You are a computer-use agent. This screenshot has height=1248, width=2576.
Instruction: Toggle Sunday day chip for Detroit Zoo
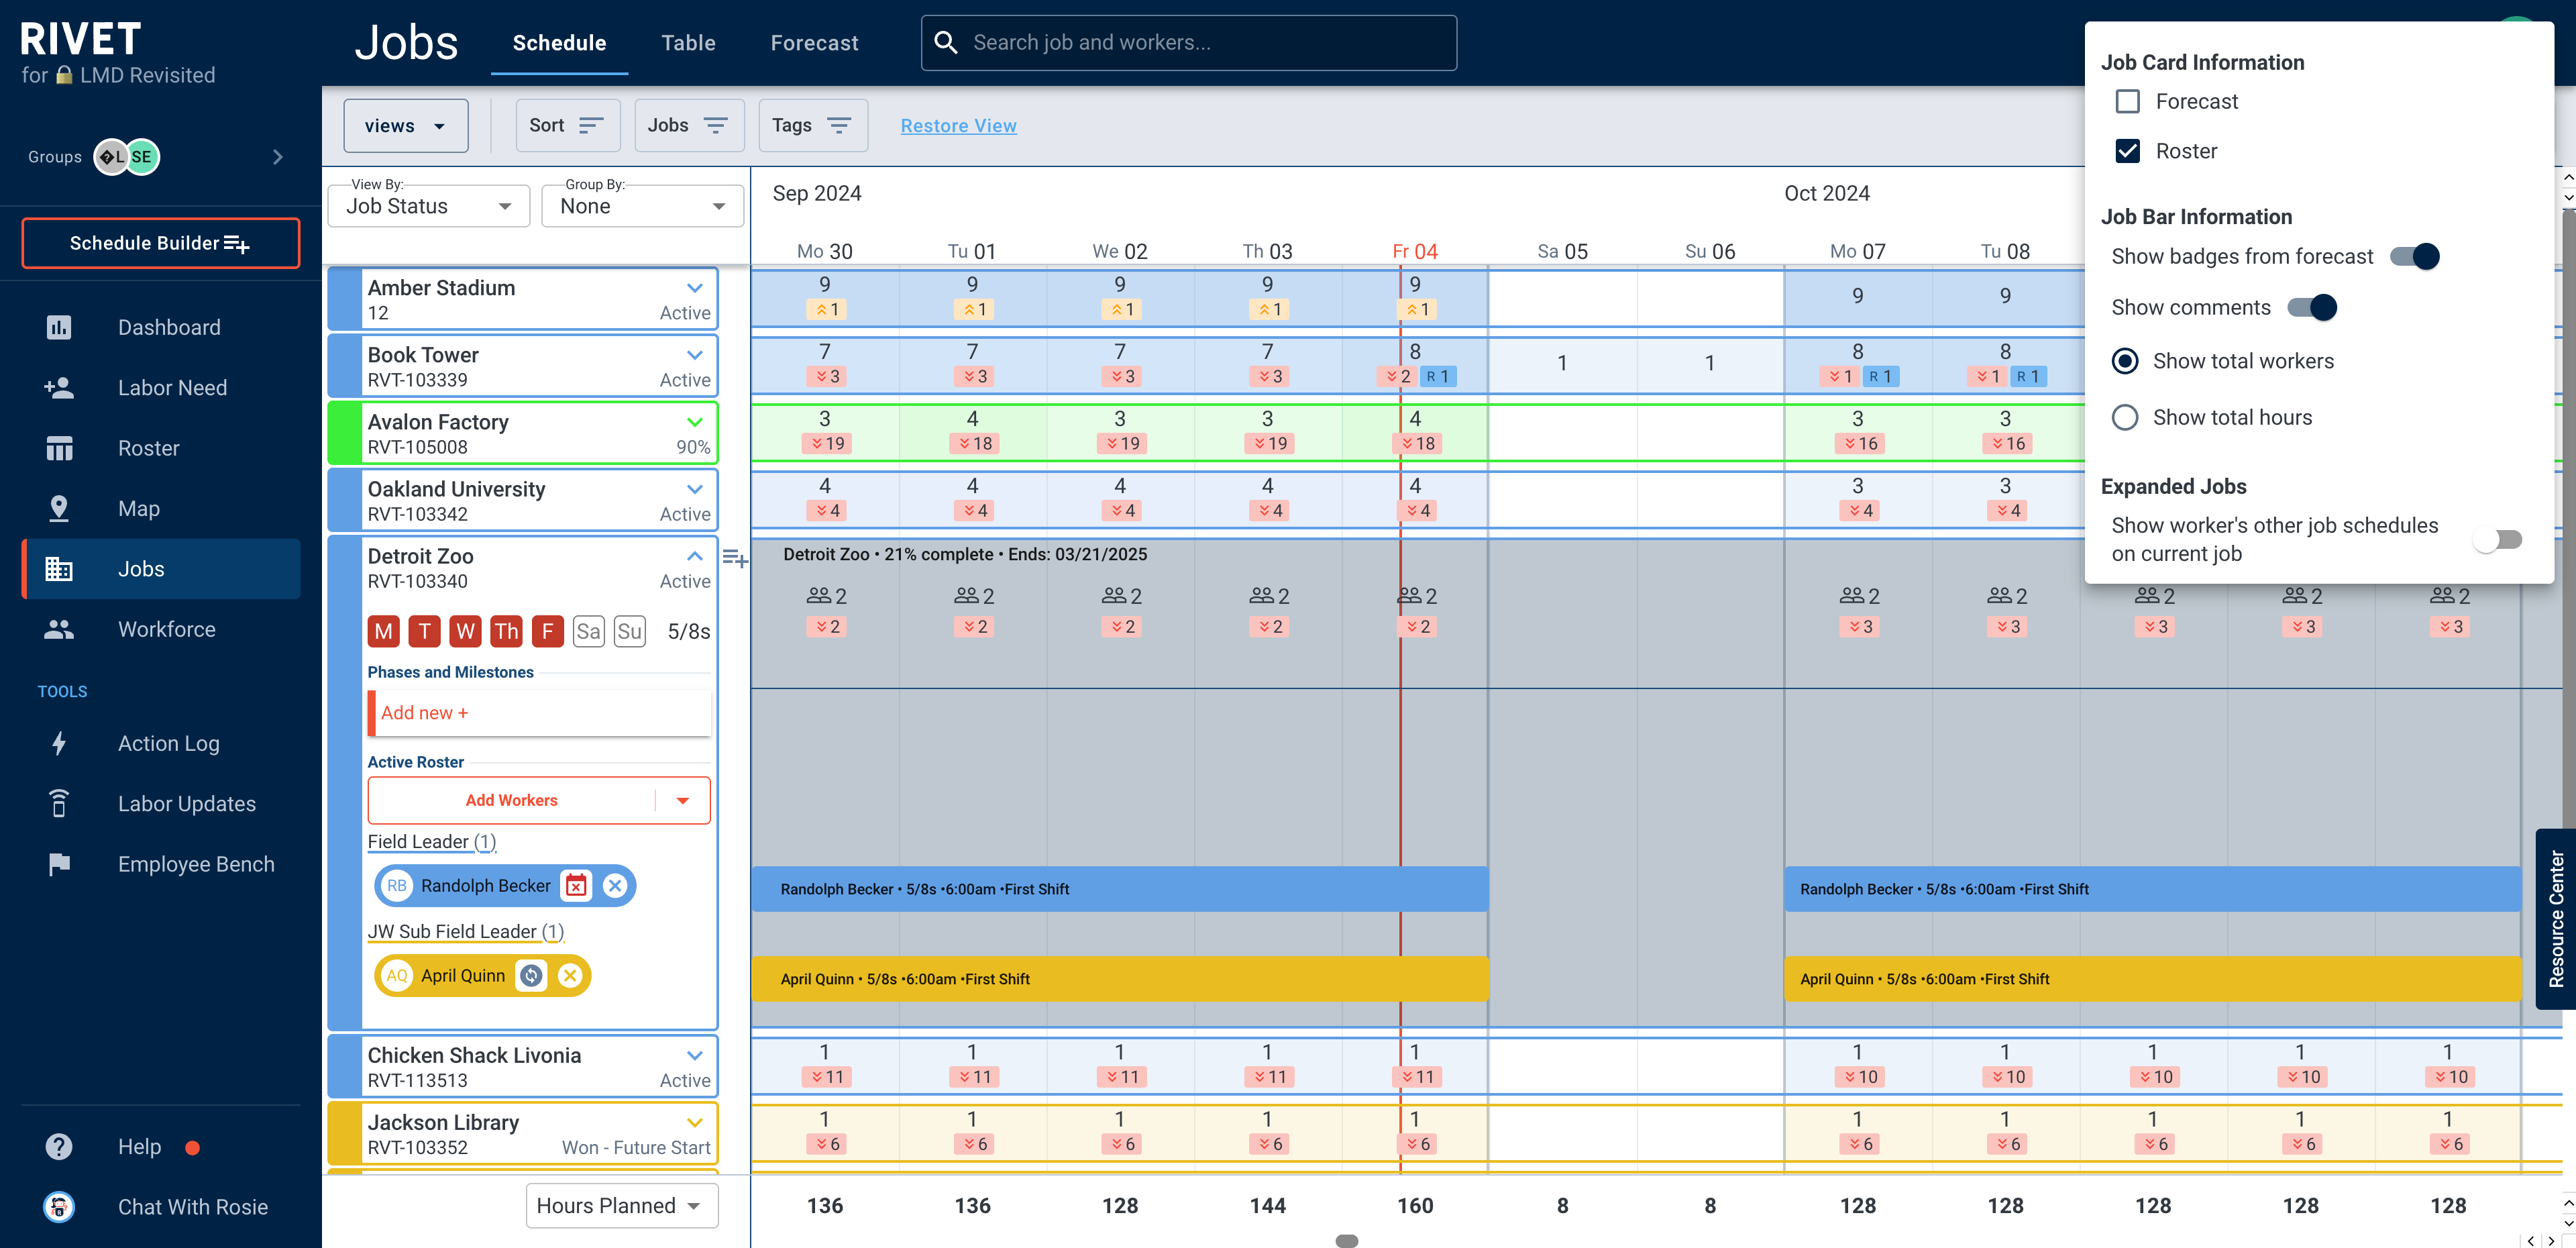click(x=629, y=631)
